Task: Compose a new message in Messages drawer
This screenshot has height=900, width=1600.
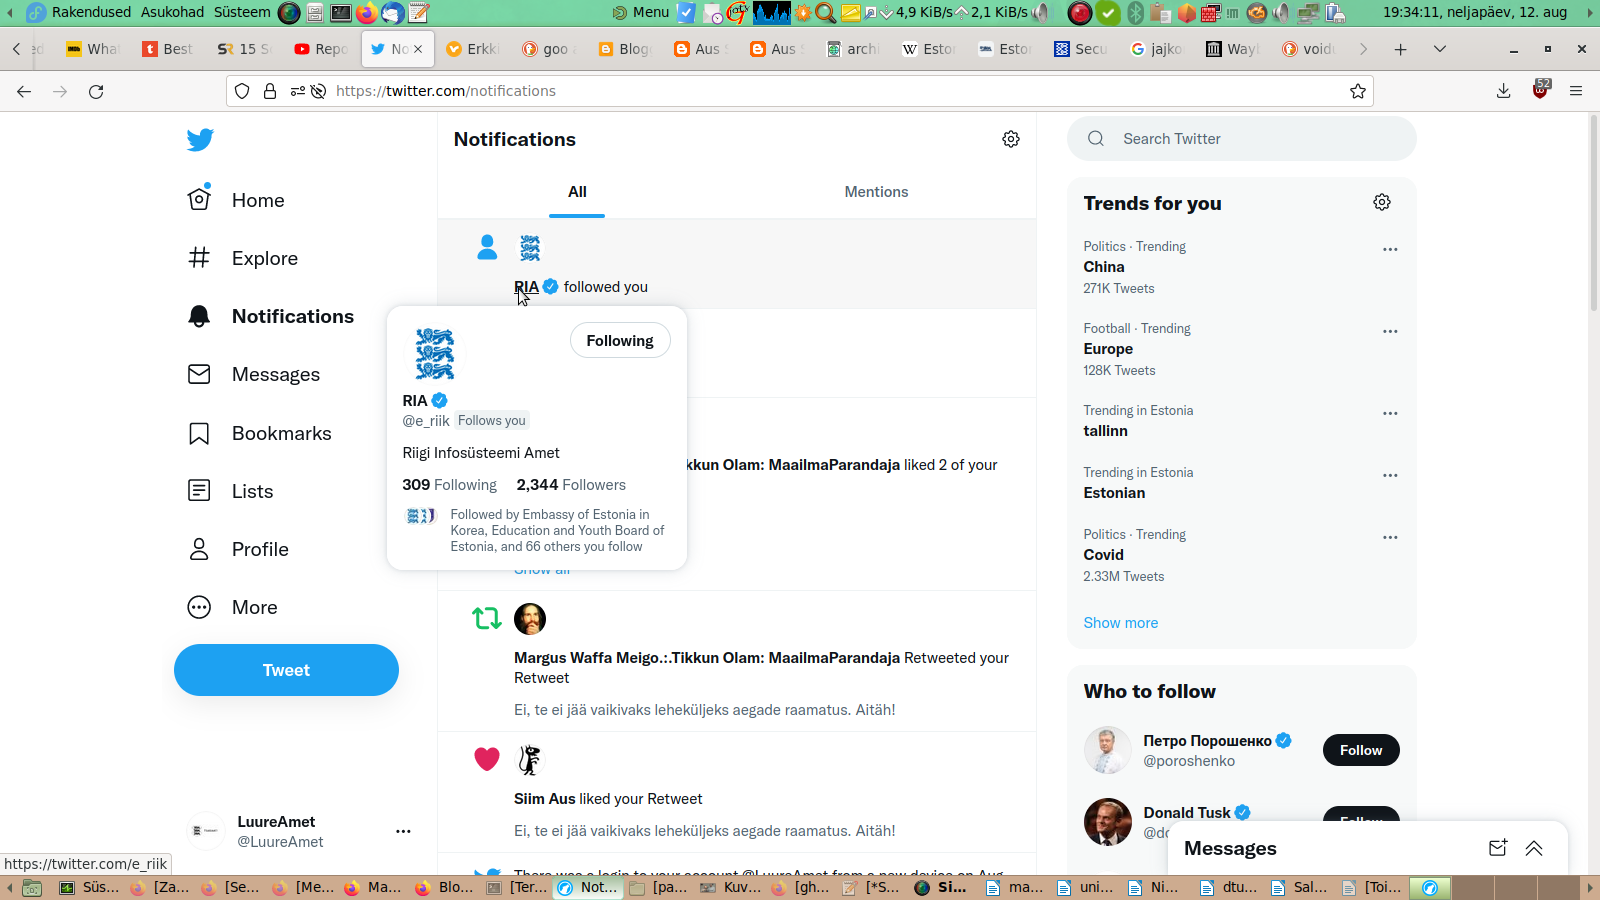Action: click(1497, 848)
